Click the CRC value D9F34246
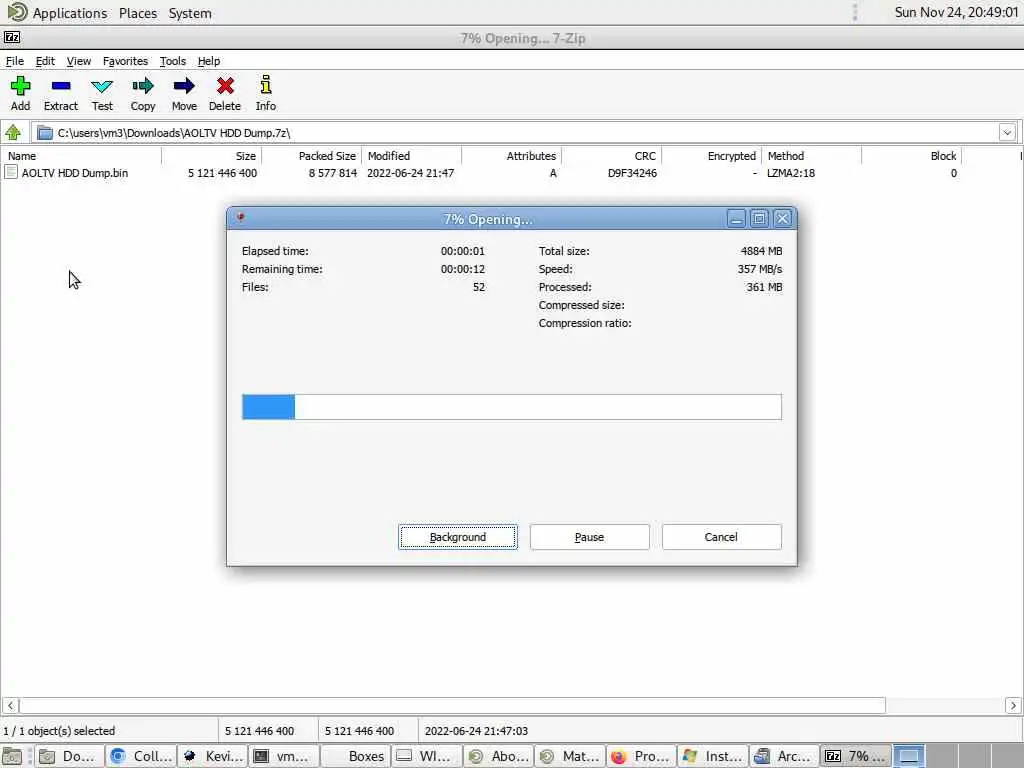This screenshot has height=768, width=1024. (632, 173)
